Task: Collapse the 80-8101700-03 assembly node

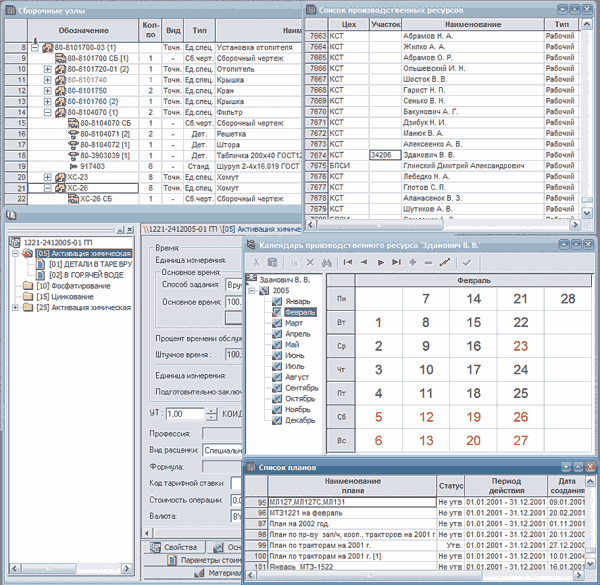Action: coord(34,48)
